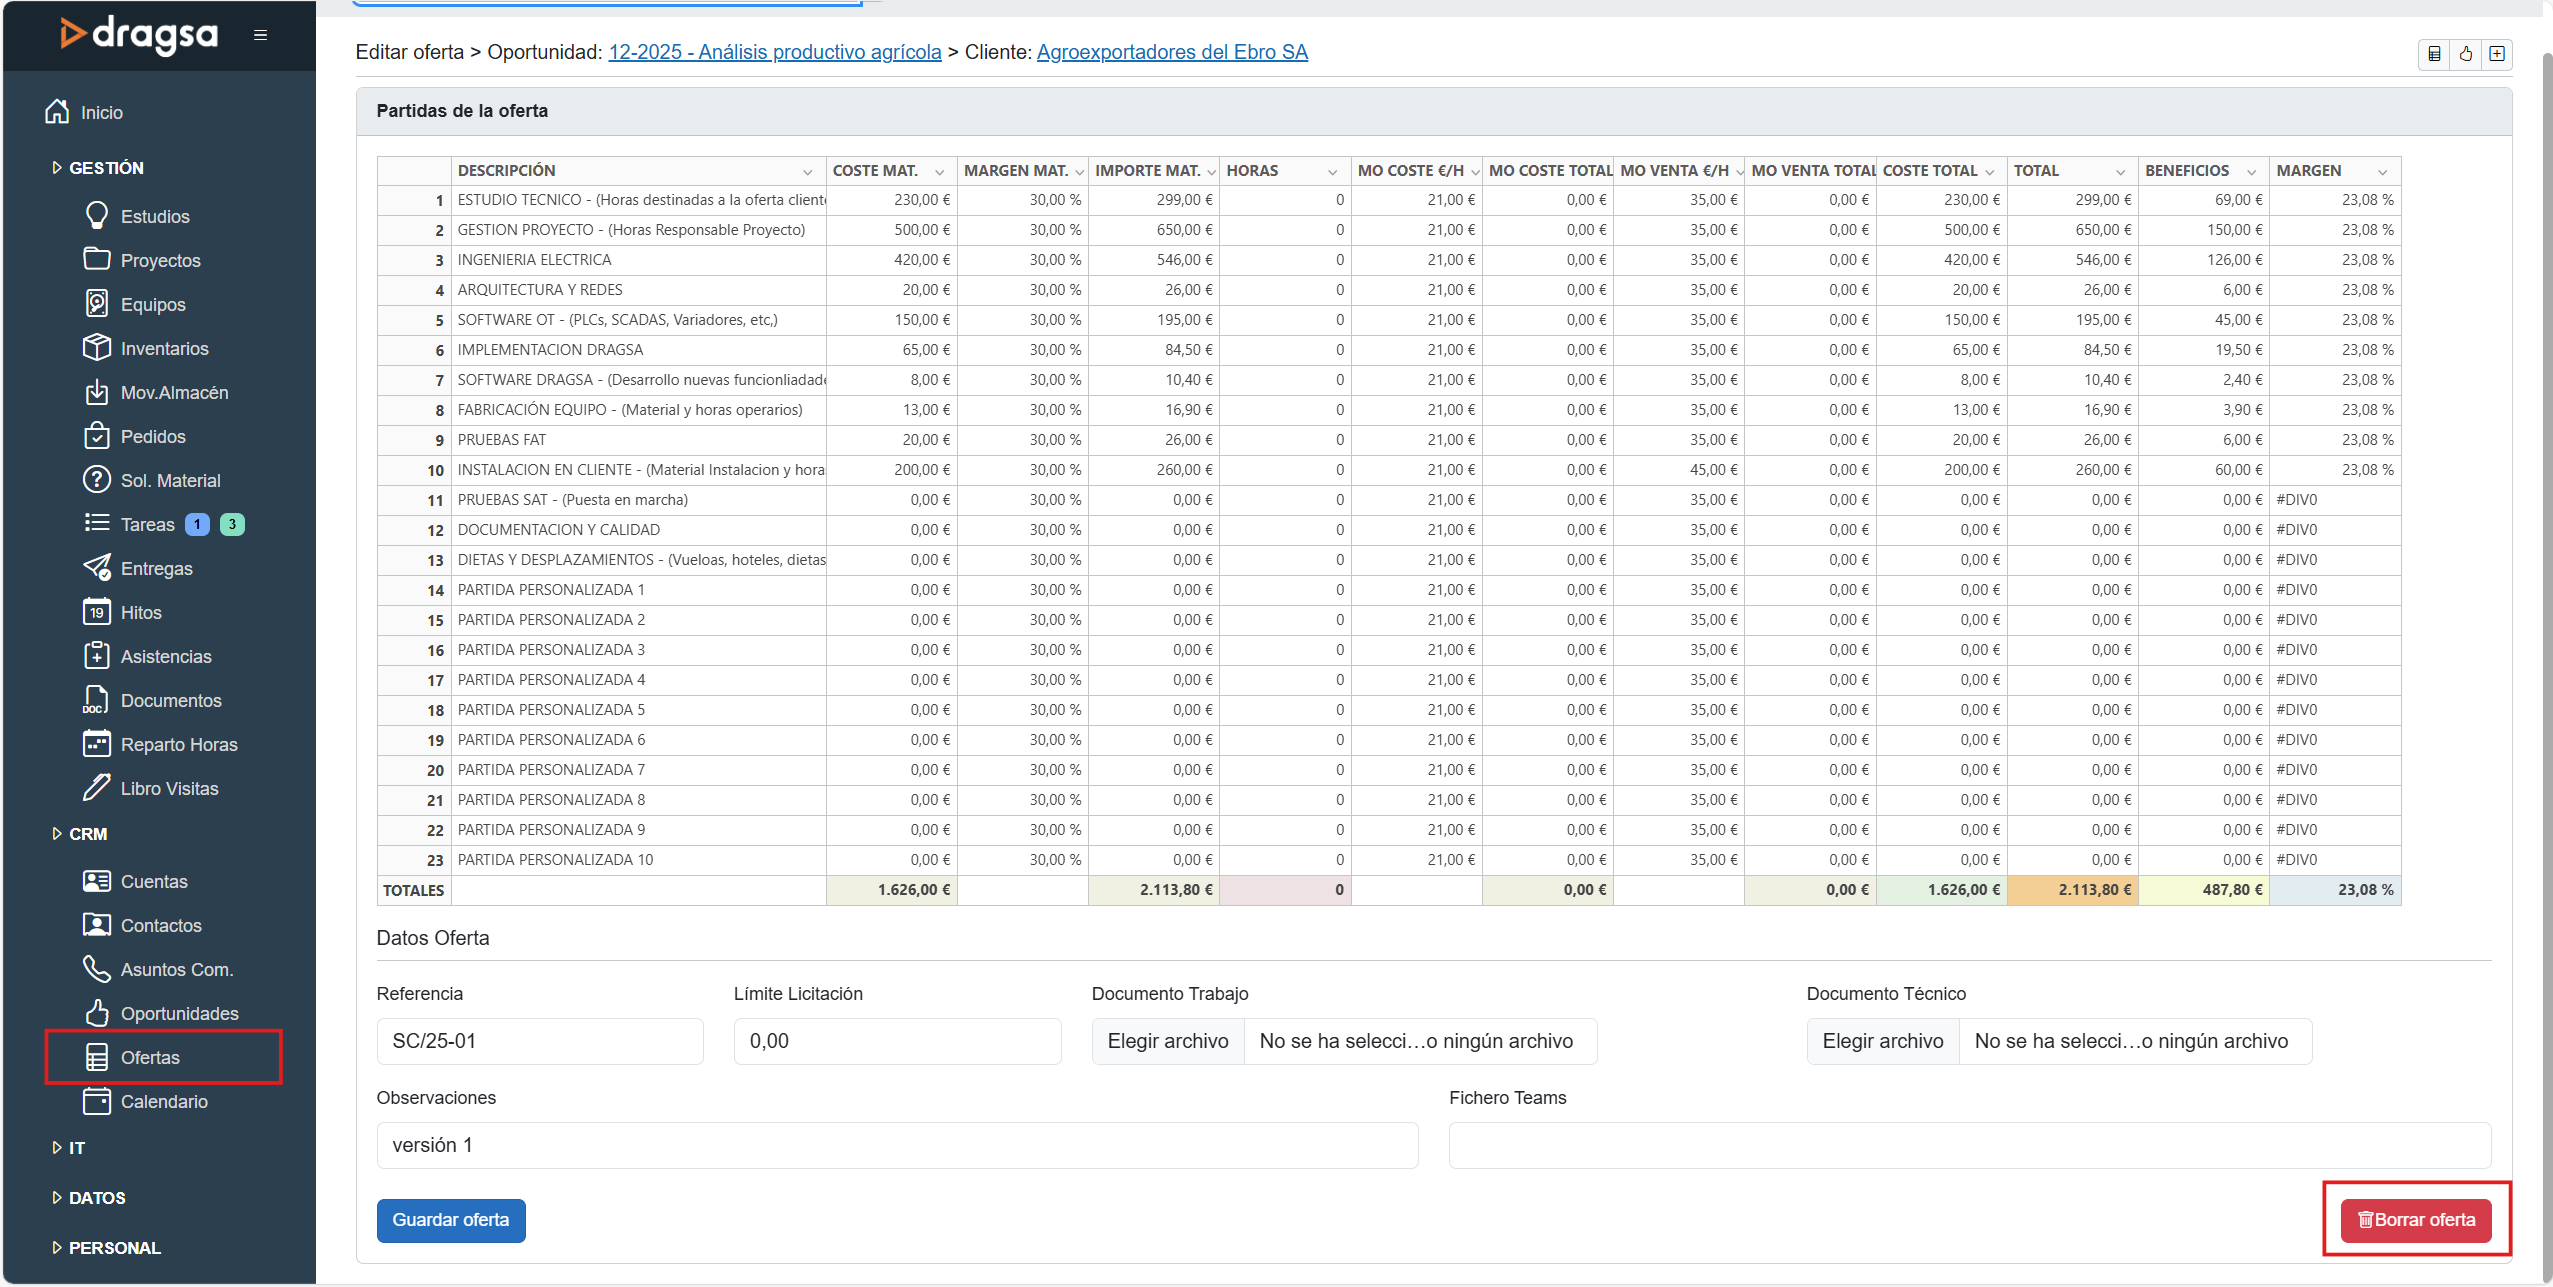
Task: Open the TOTAL column filter dropdown
Action: [x=2120, y=172]
